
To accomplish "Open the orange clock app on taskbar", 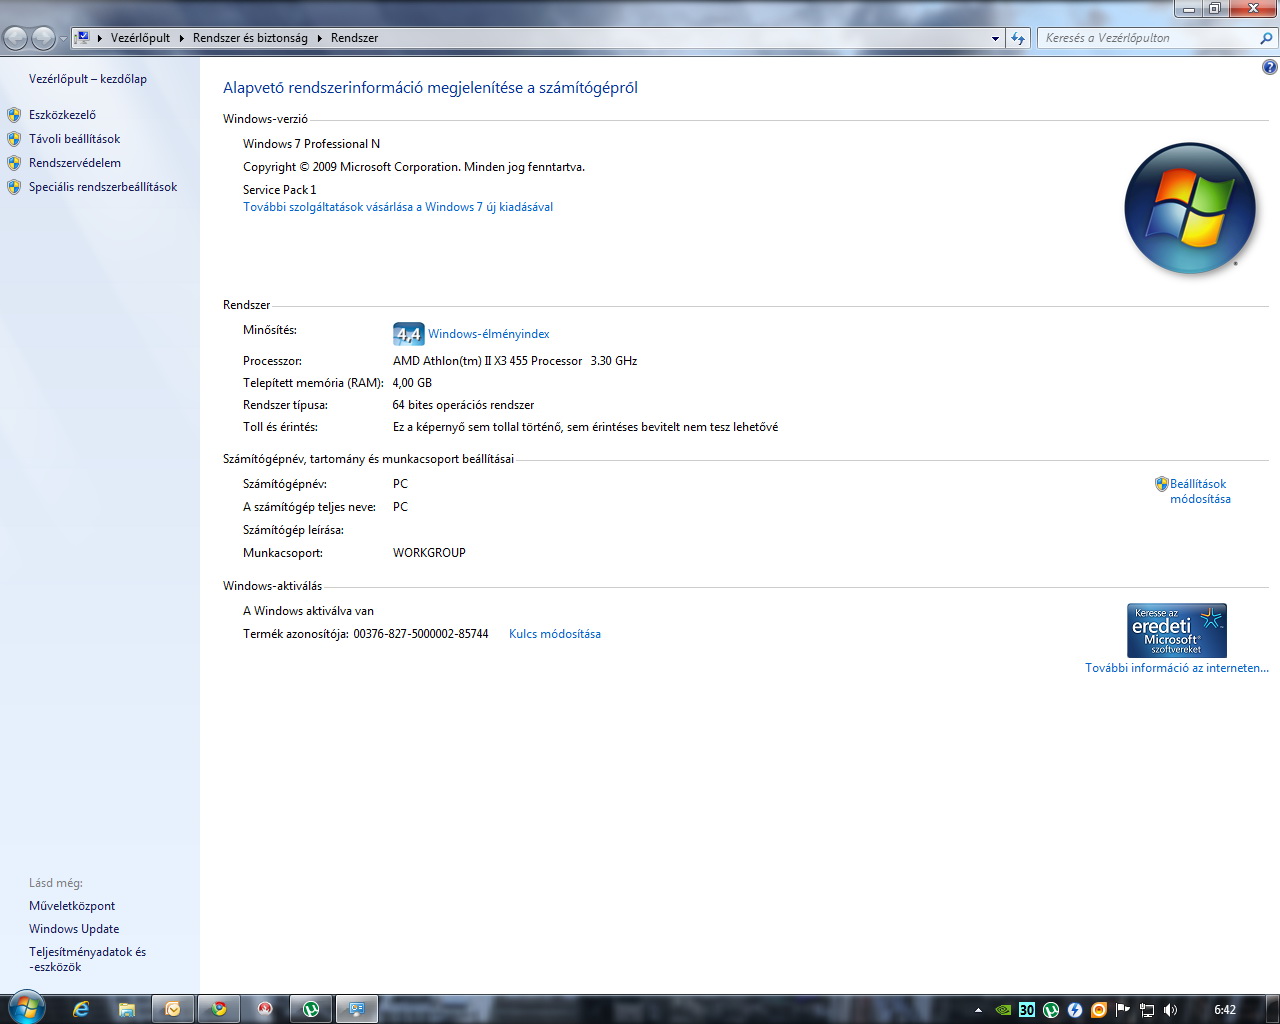I will click(173, 1009).
